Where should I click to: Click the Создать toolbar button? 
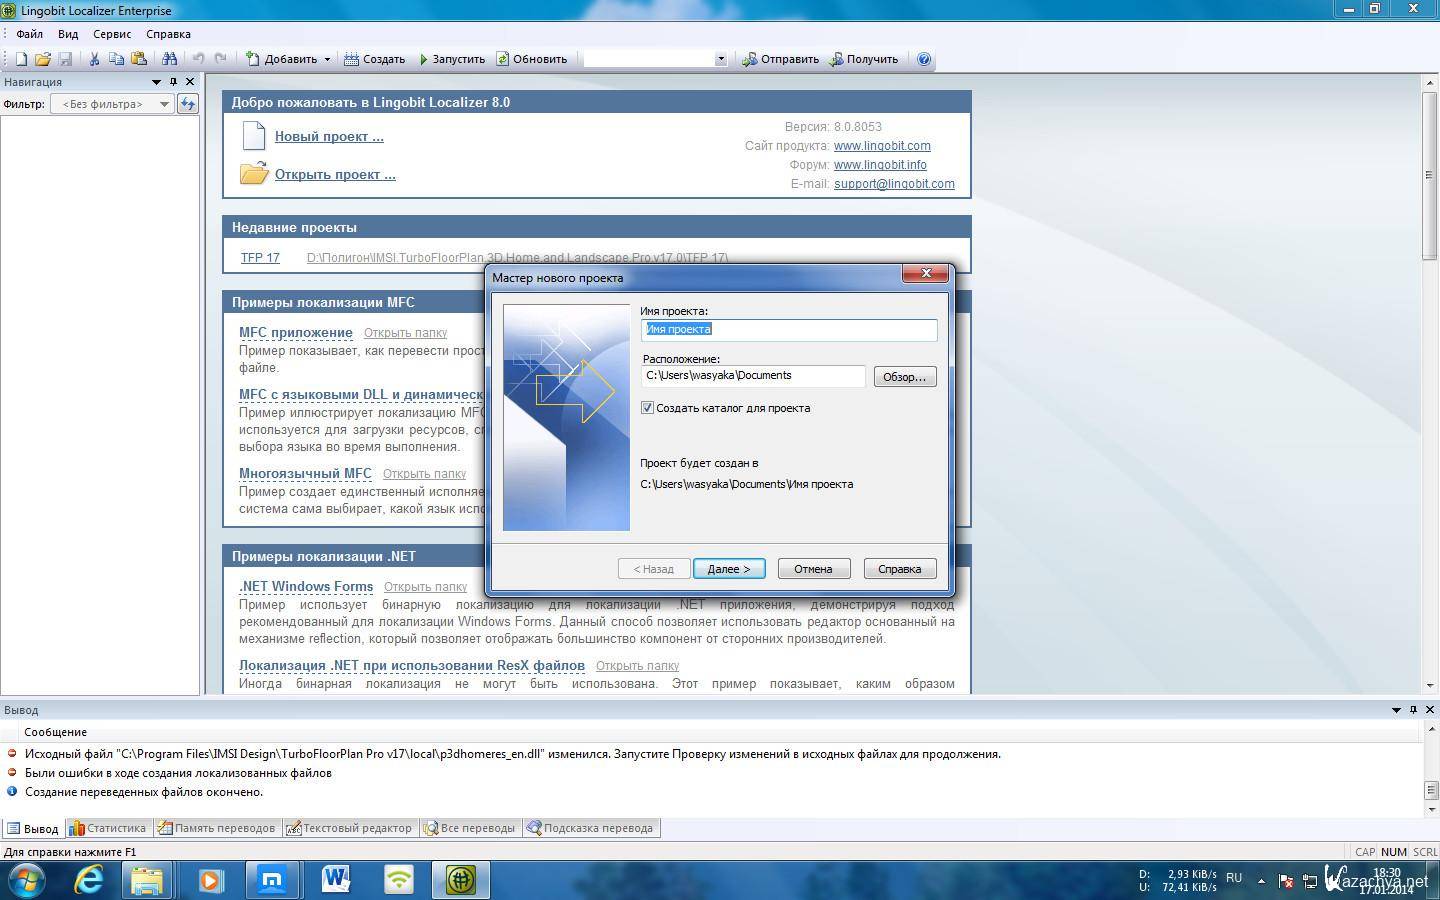click(375, 59)
